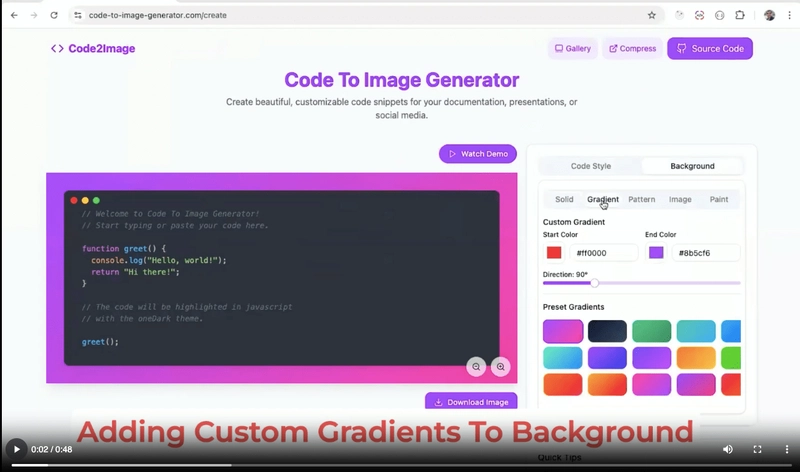Bookmark this page with the star icon
This screenshot has width=800, height=472.
[x=652, y=15]
